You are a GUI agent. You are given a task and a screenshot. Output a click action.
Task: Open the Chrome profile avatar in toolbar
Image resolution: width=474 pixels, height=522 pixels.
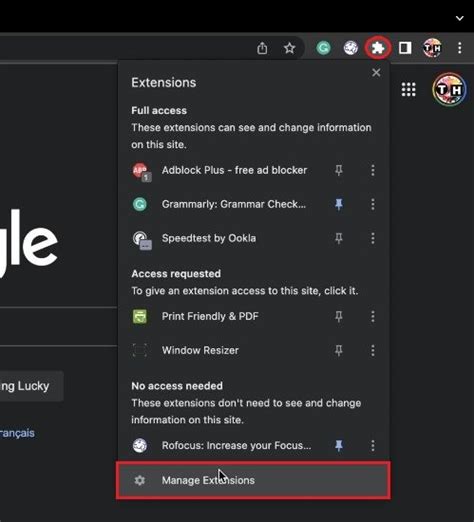432,48
